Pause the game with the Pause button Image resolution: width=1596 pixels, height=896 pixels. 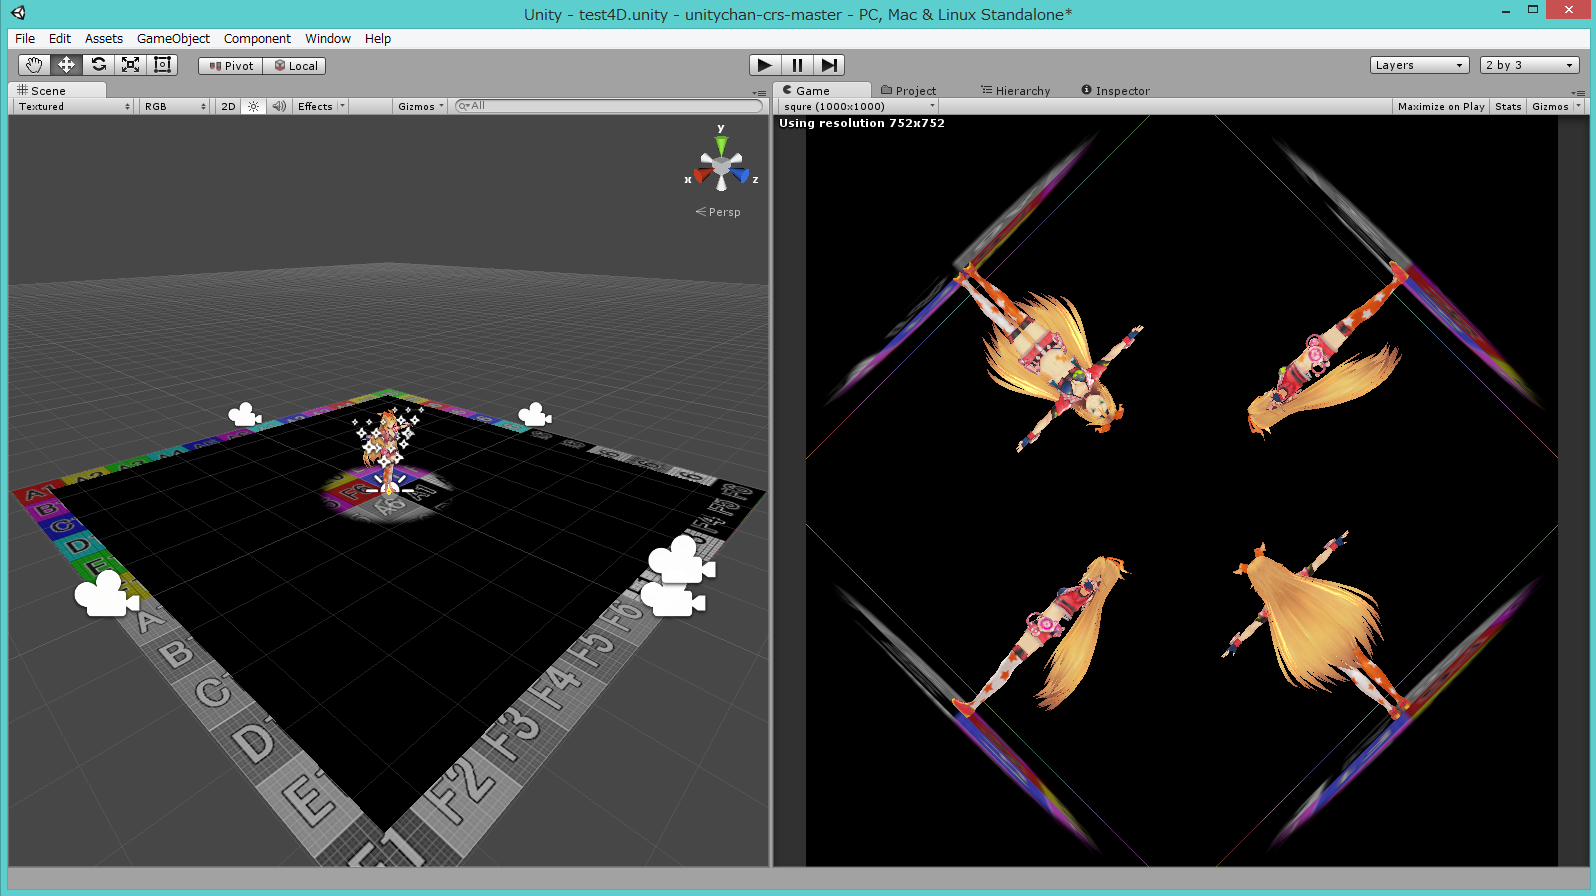[x=797, y=65]
